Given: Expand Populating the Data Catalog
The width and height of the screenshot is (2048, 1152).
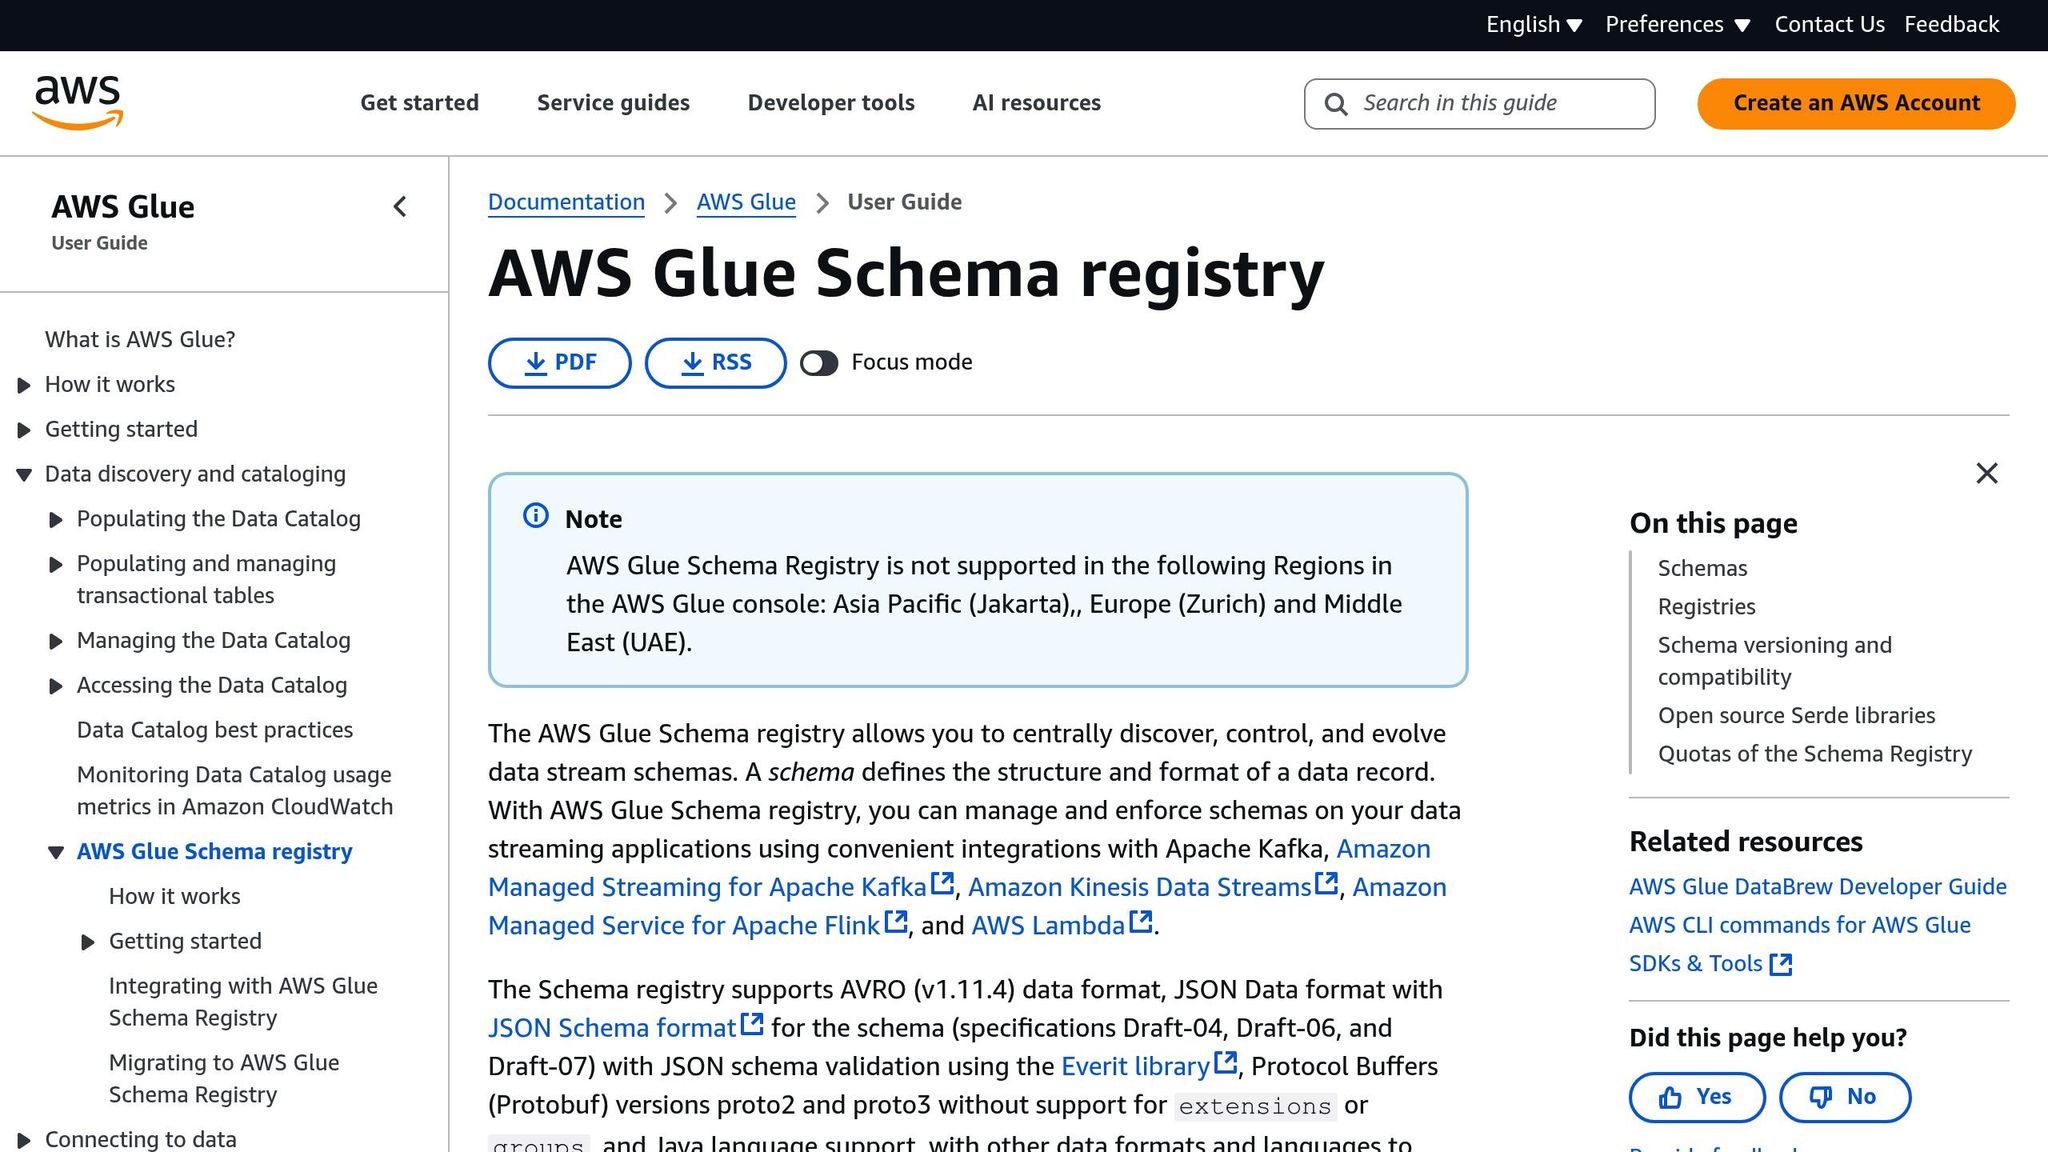Looking at the screenshot, I should point(56,520).
